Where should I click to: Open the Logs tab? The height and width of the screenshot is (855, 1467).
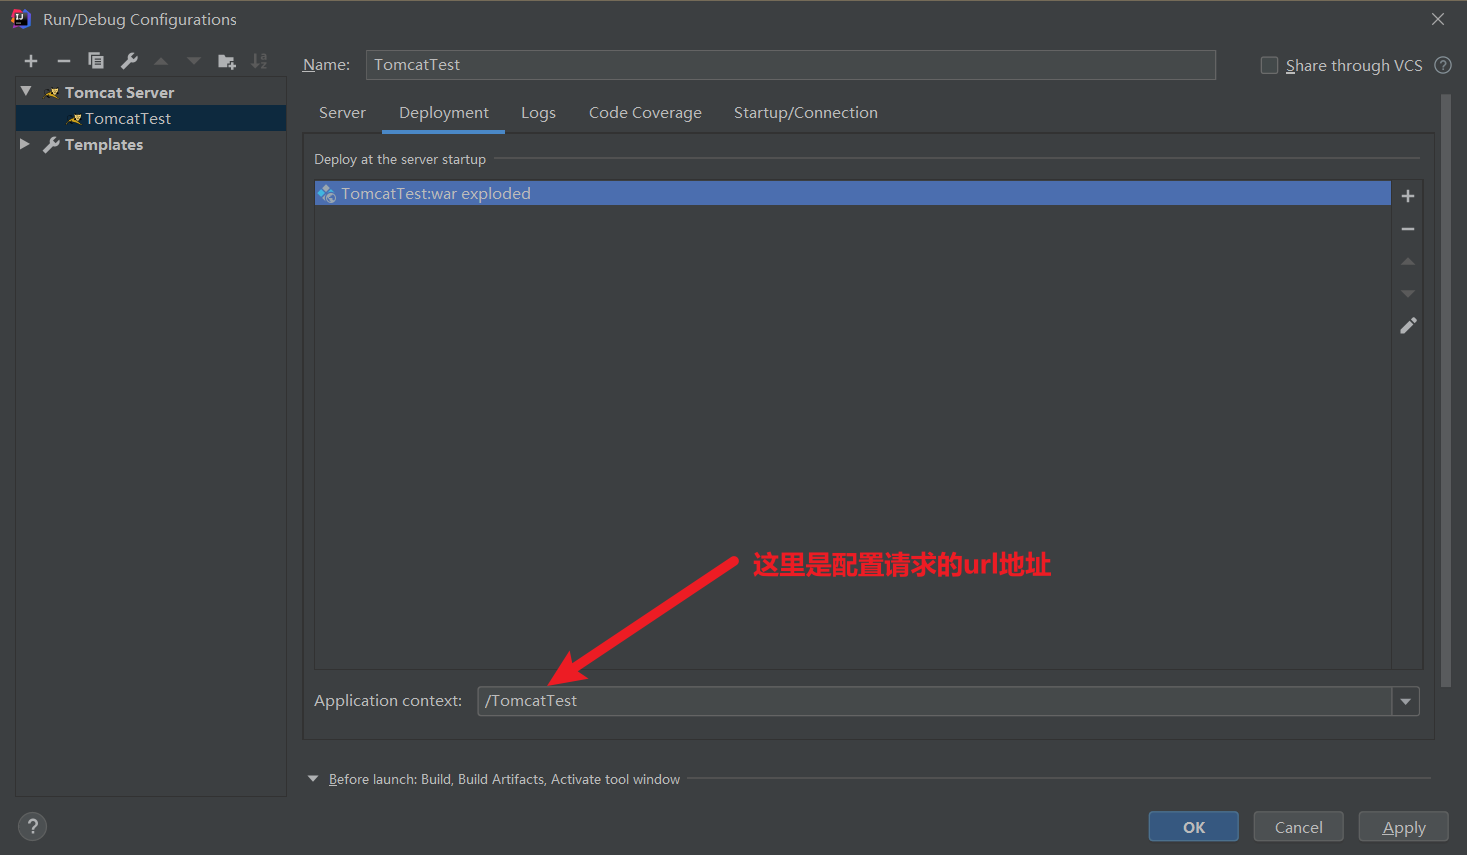[538, 113]
